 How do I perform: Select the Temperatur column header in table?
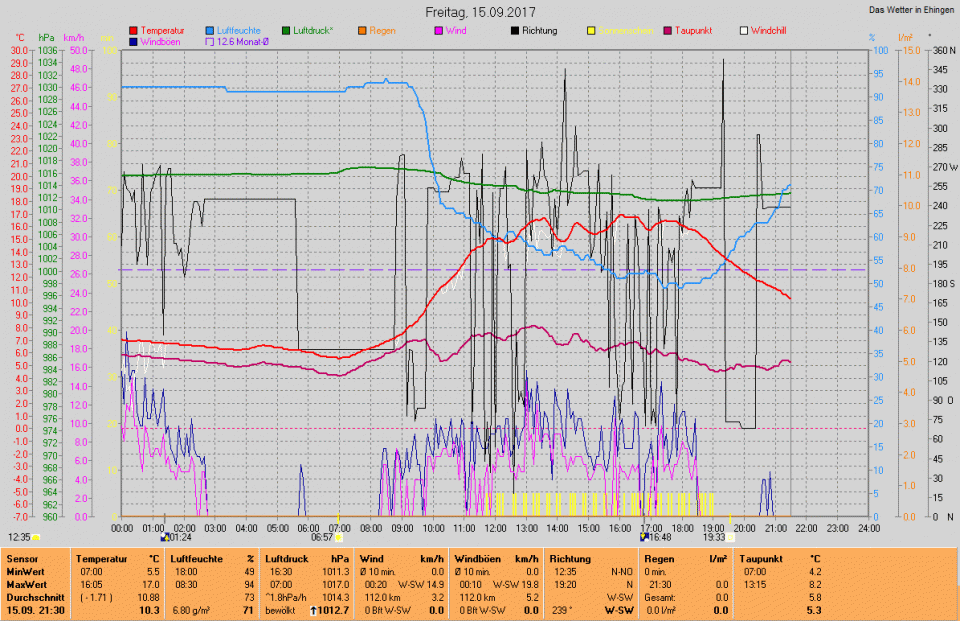point(99,560)
